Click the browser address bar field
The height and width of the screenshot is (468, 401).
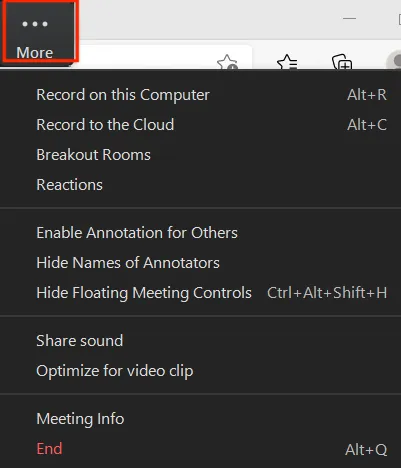pos(163,57)
